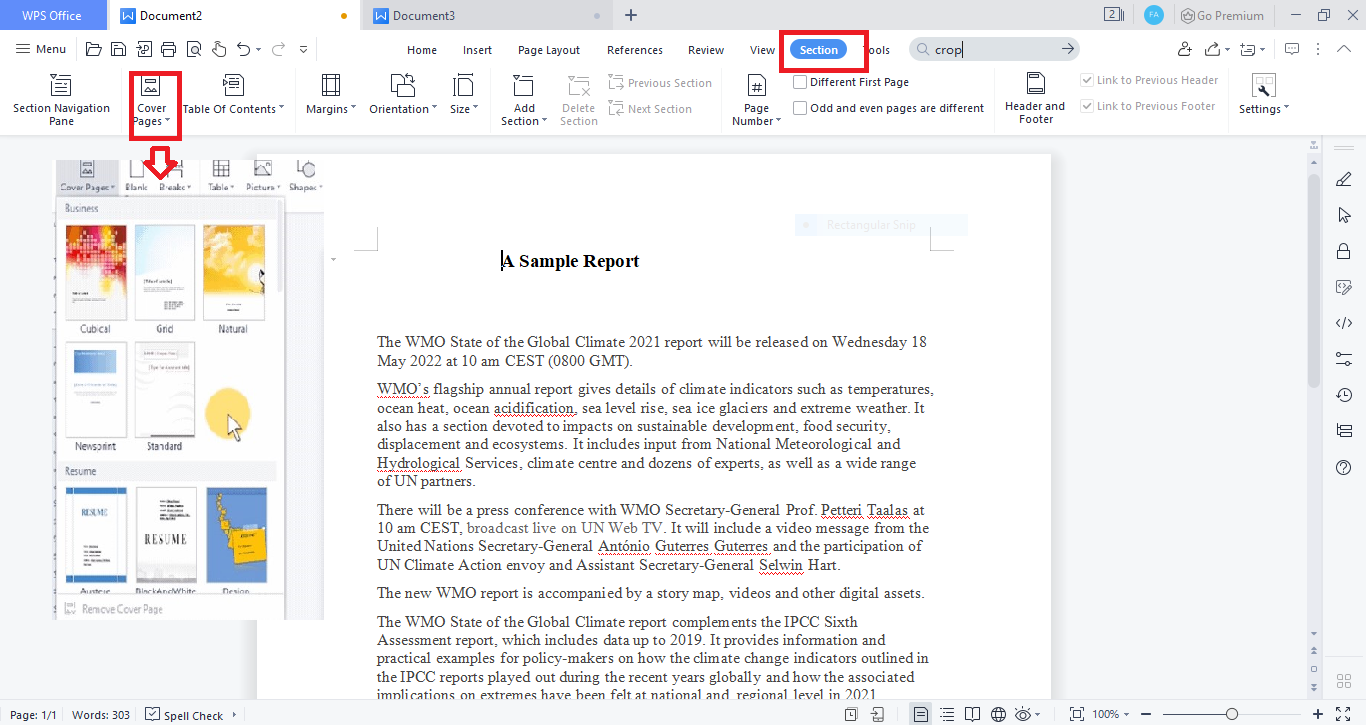1366x725 pixels.
Task: Click the Go Premium button
Action: tap(1222, 15)
